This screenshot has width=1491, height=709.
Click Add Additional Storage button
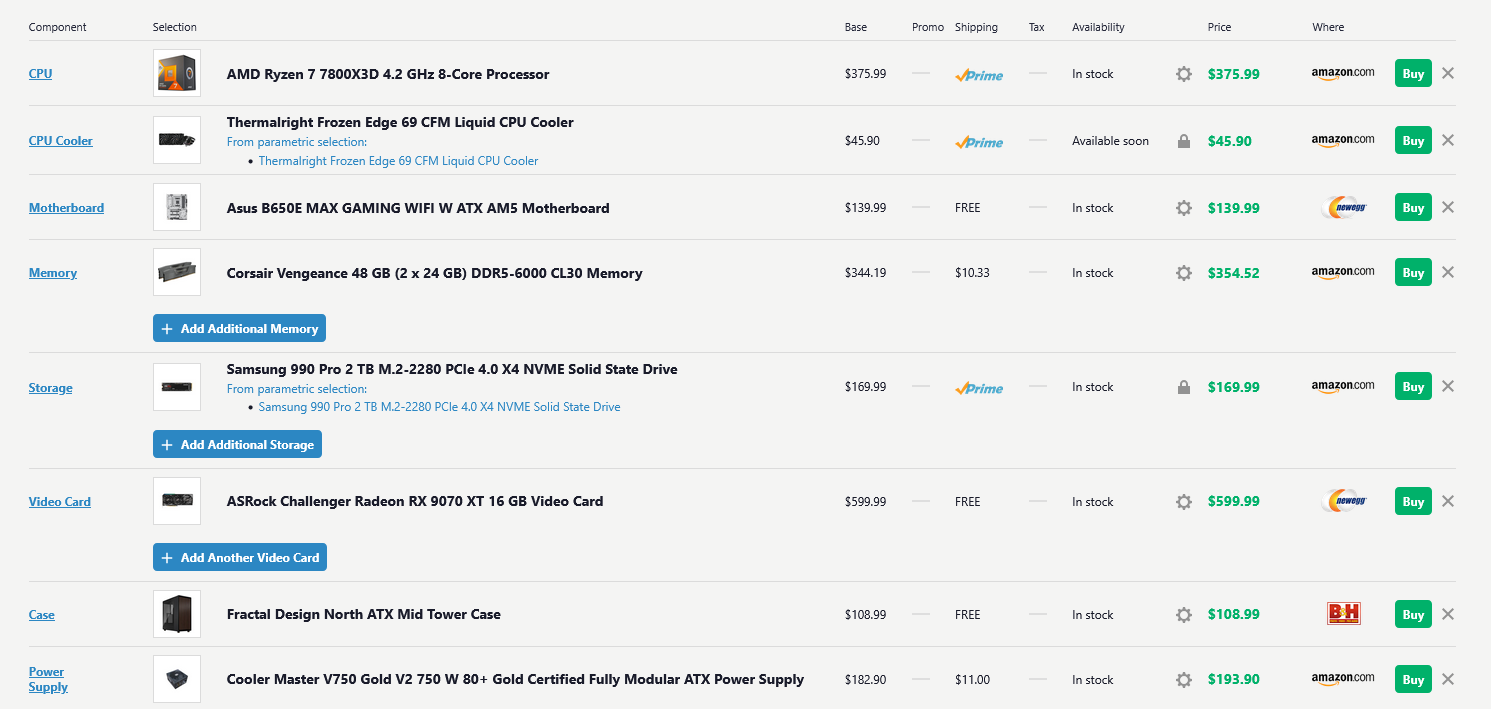tap(237, 444)
